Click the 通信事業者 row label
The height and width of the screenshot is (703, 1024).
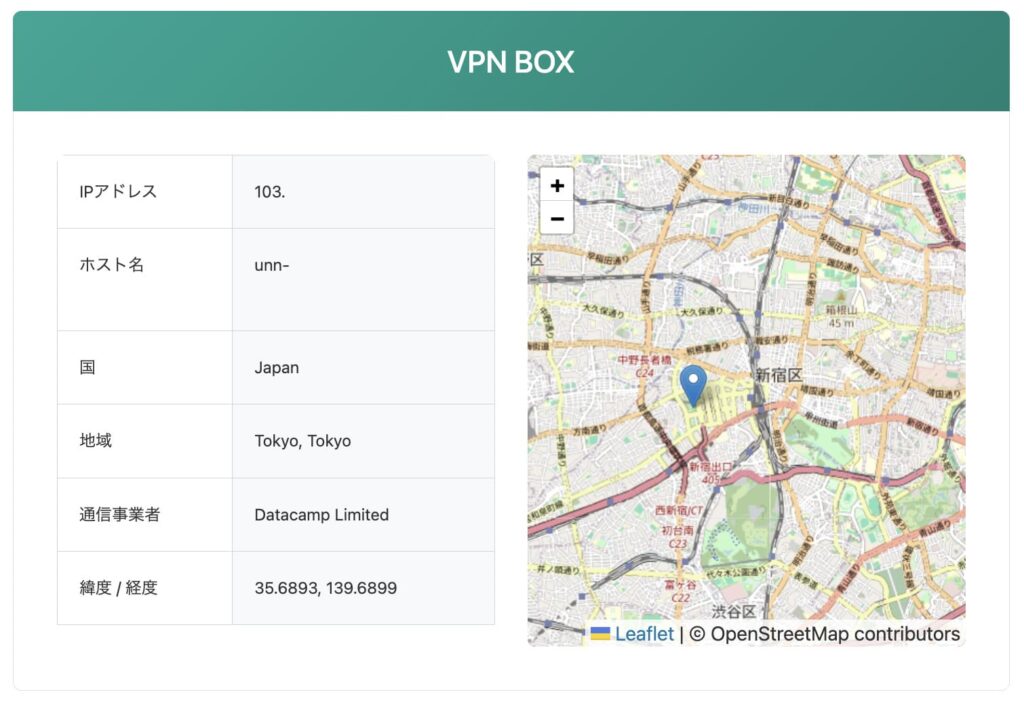pyautogui.click(x=120, y=515)
